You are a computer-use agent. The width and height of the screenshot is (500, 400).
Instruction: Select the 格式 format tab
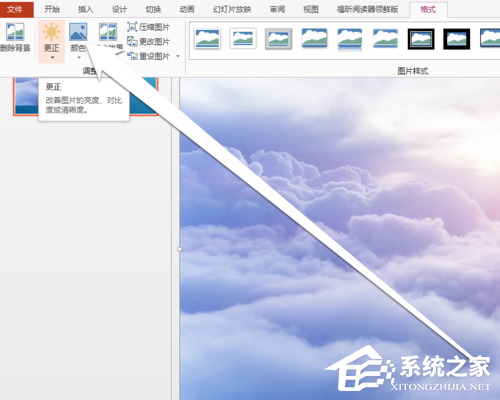tap(428, 9)
